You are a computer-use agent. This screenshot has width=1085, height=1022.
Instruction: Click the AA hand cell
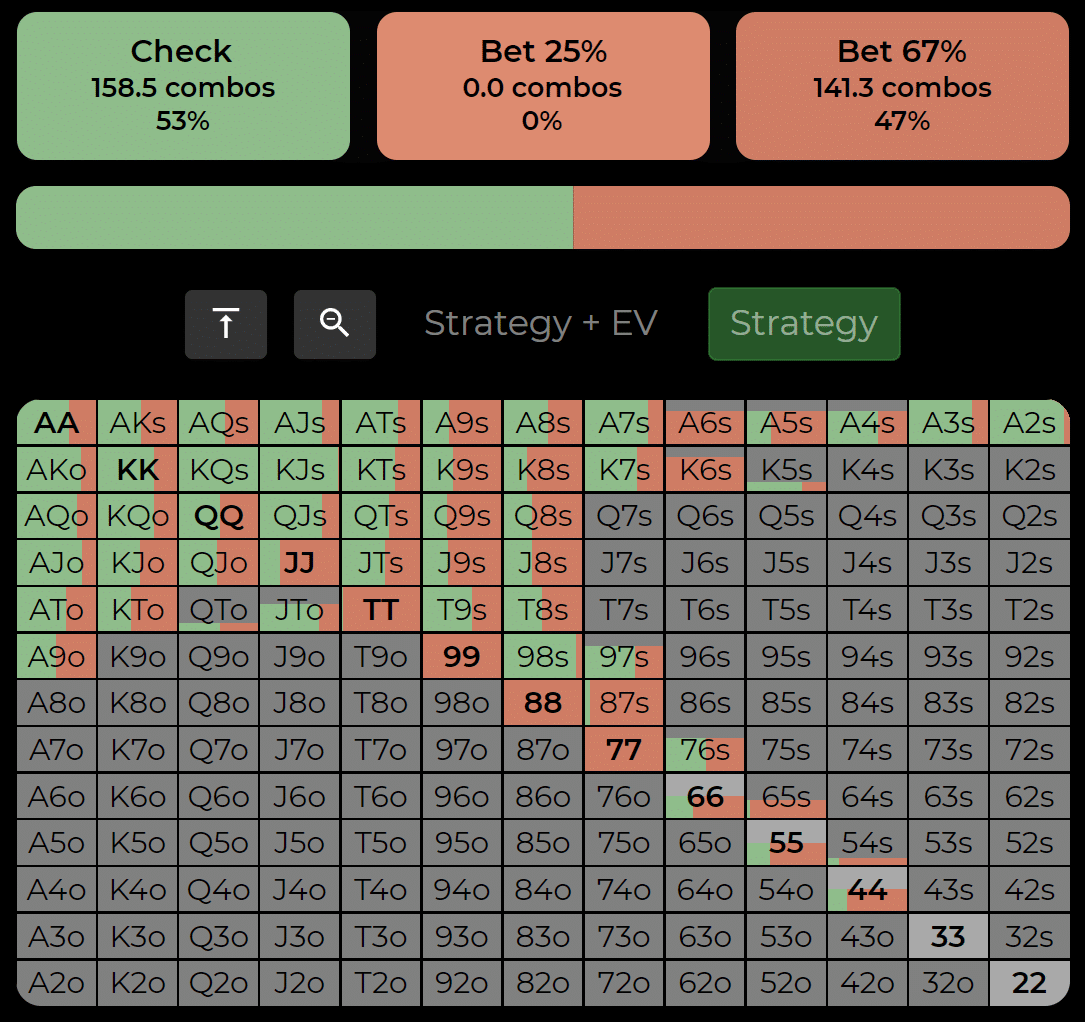(57, 423)
